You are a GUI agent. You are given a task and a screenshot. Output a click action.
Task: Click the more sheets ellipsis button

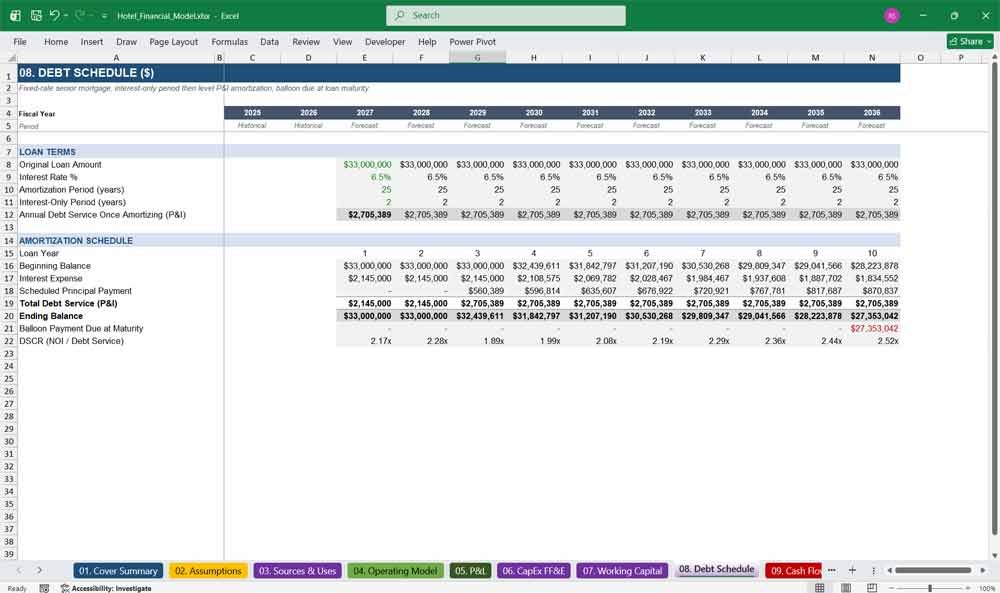(x=832, y=570)
